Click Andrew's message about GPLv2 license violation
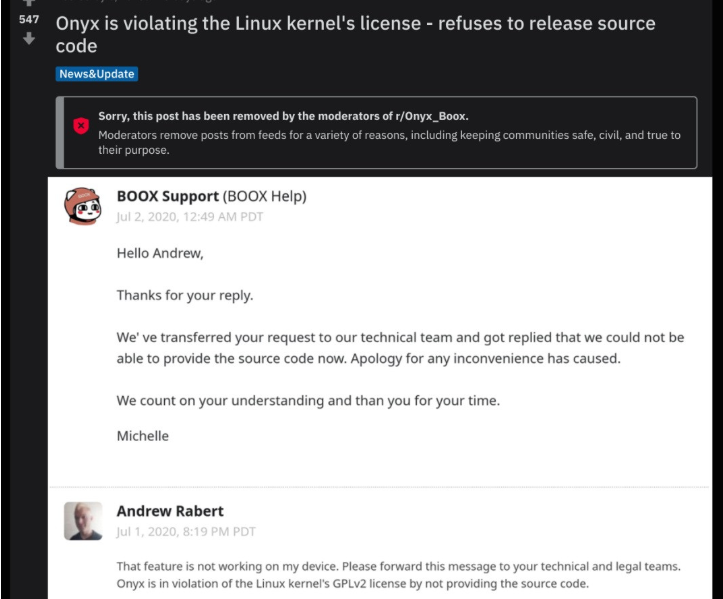The width and height of the screenshot is (723, 599). point(398,575)
